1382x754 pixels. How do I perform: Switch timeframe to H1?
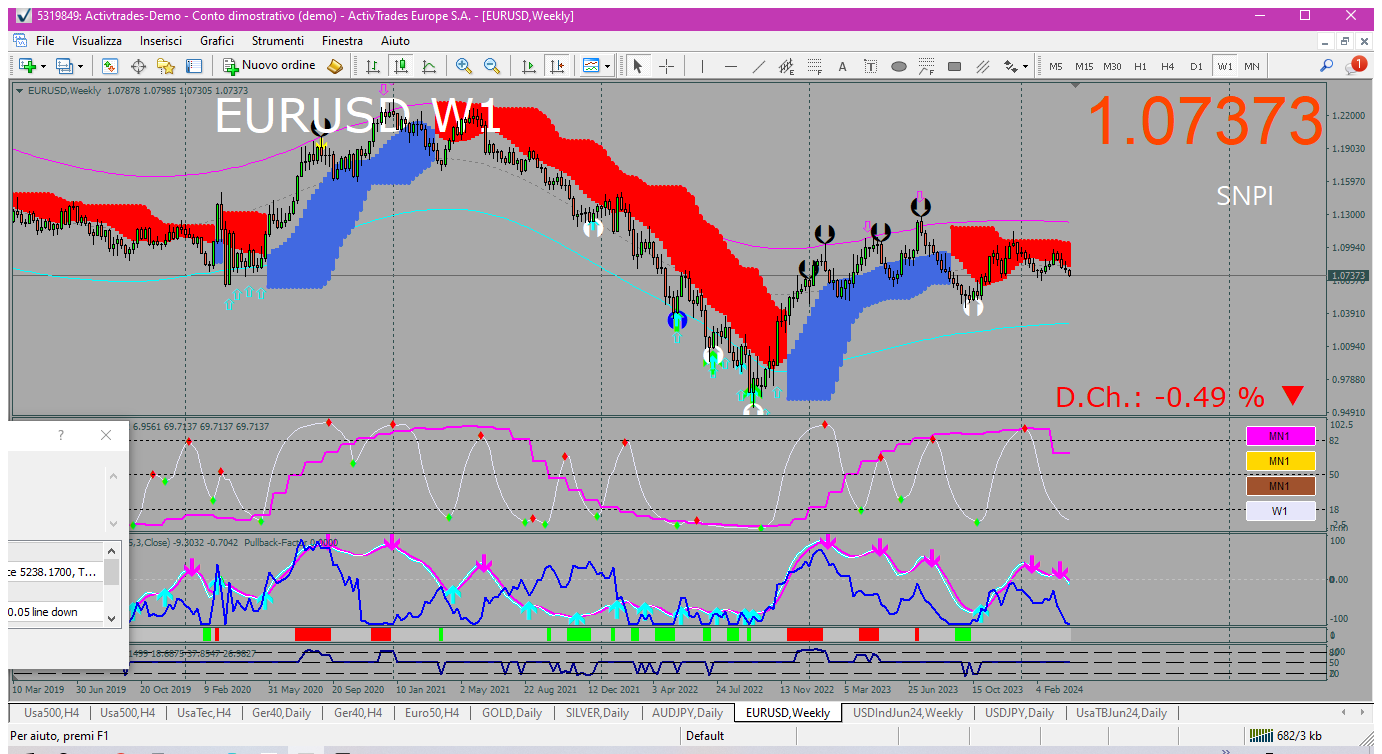coord(1140,66)
